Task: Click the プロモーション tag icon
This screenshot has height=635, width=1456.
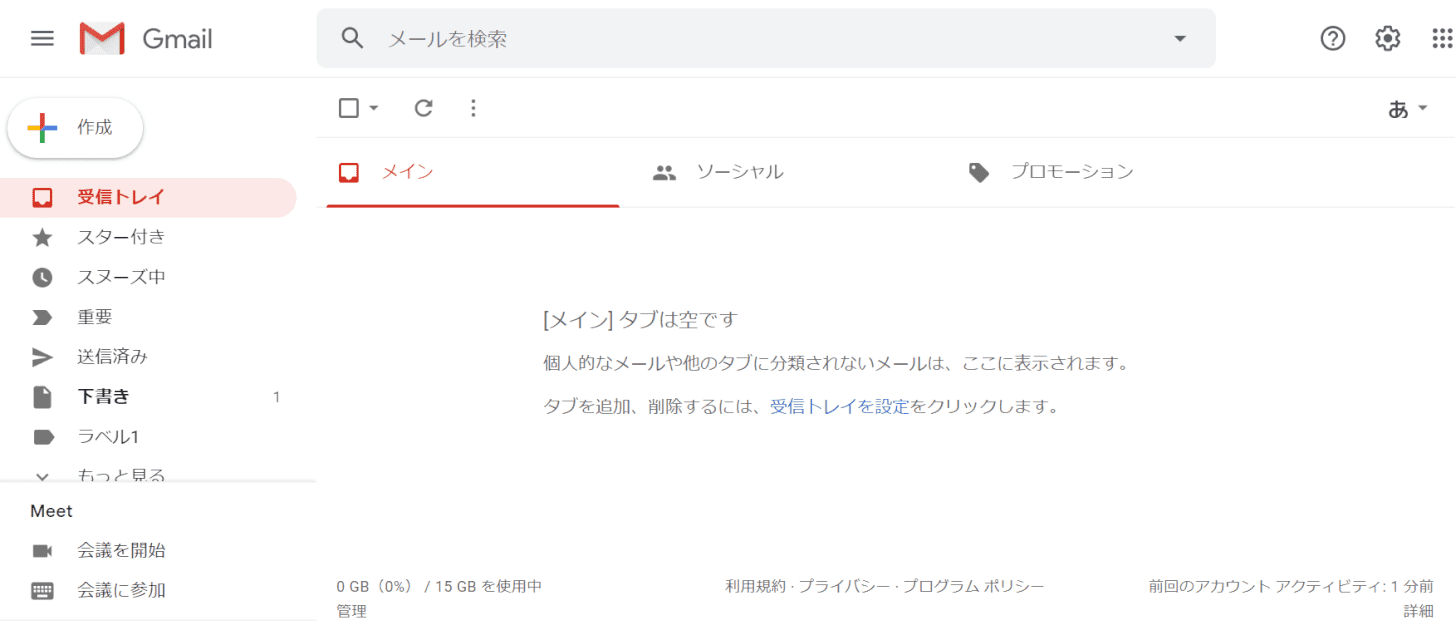Action: click(979, 172)
